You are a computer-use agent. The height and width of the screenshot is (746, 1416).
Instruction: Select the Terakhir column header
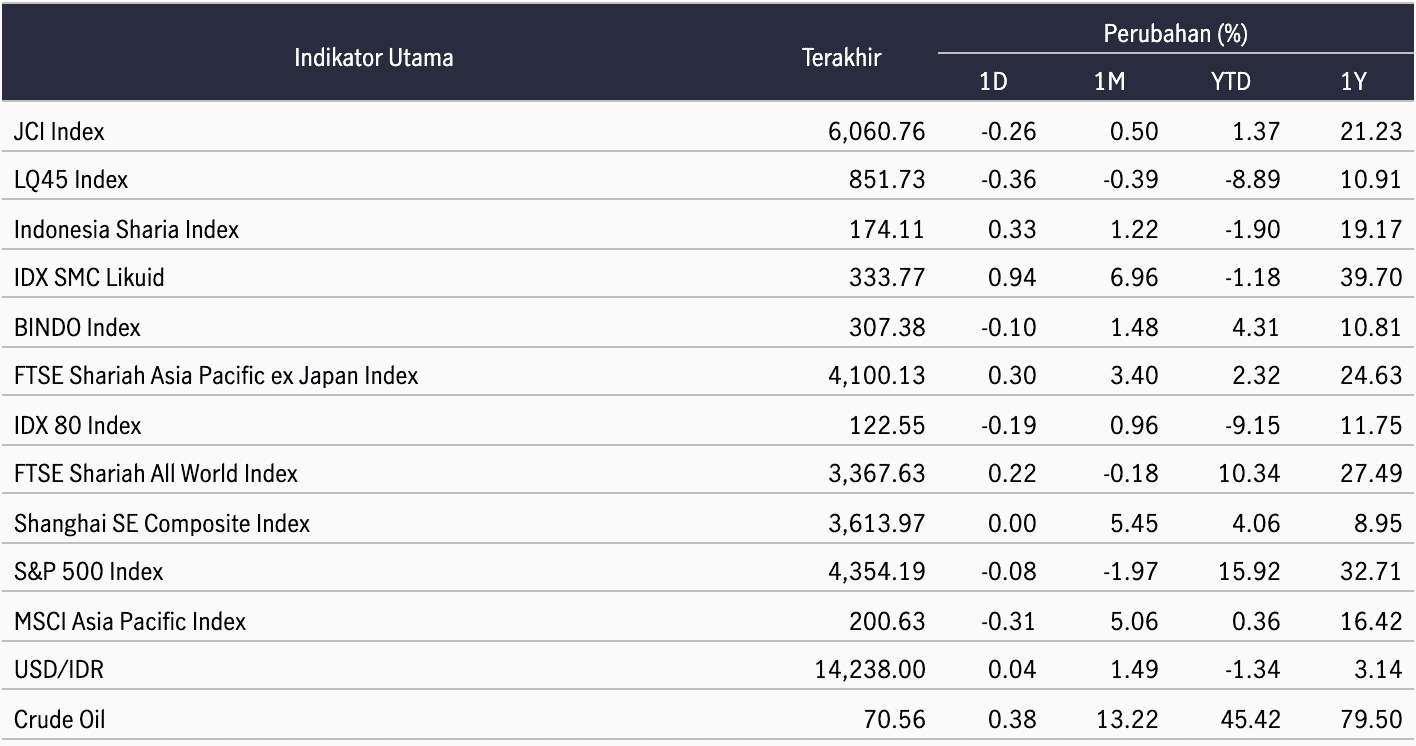tap(842, 58)
